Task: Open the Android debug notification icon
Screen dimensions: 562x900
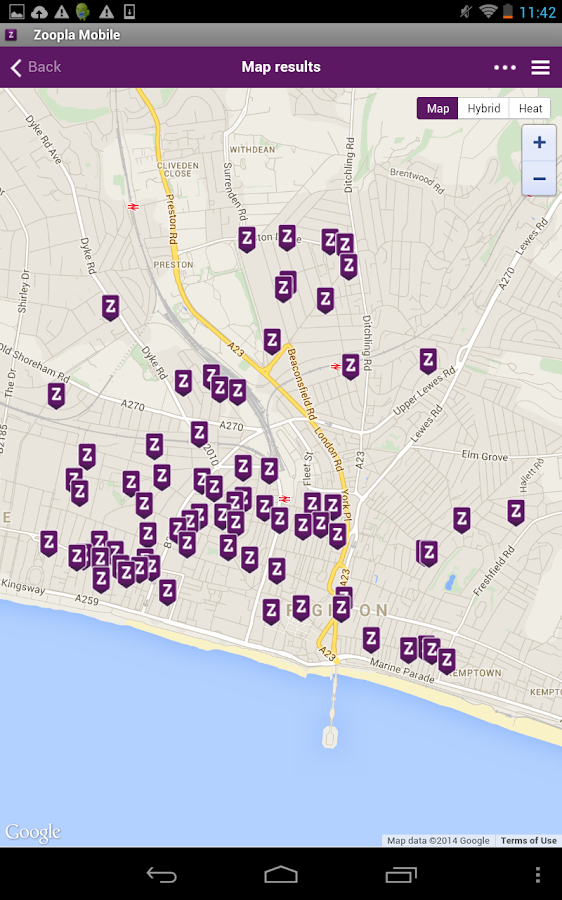Action: pyautogui.click(x=83, y=11)
